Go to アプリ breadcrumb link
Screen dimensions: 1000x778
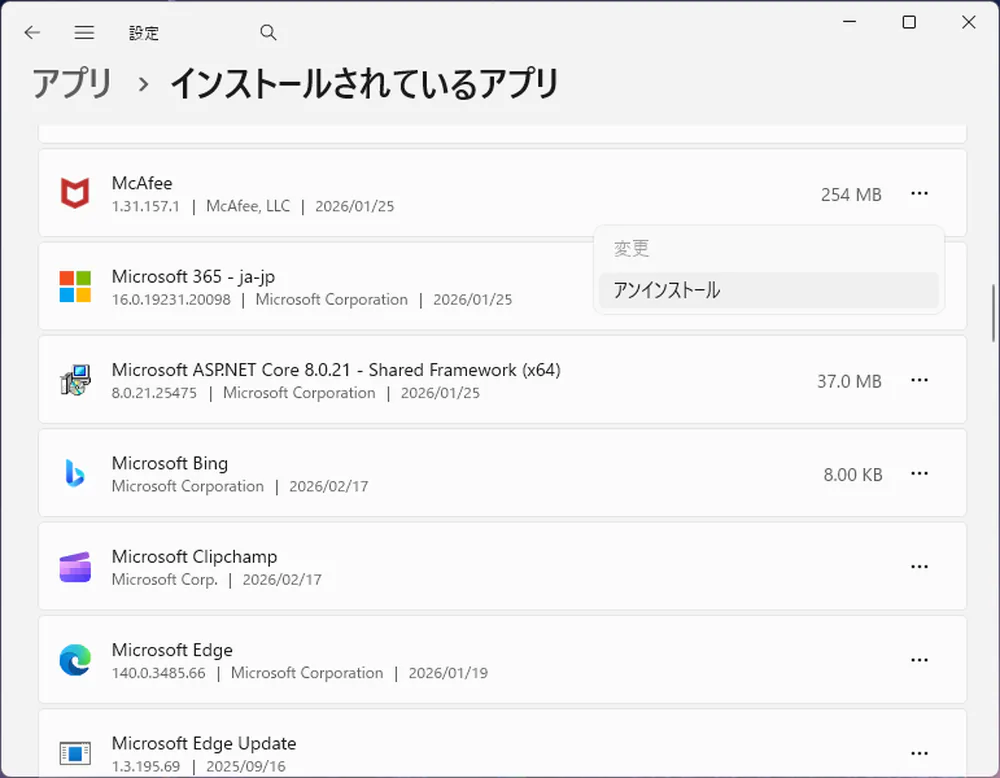(x=72, y=84)
